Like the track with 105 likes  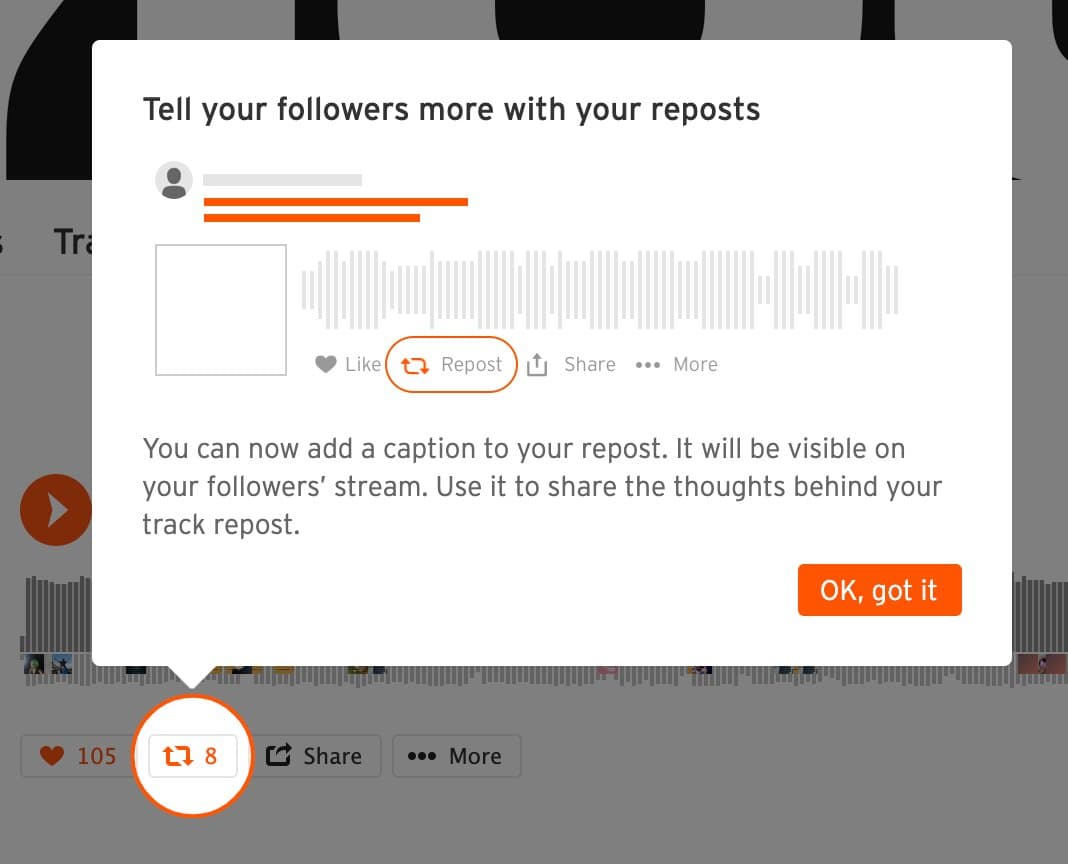[76, 756]
